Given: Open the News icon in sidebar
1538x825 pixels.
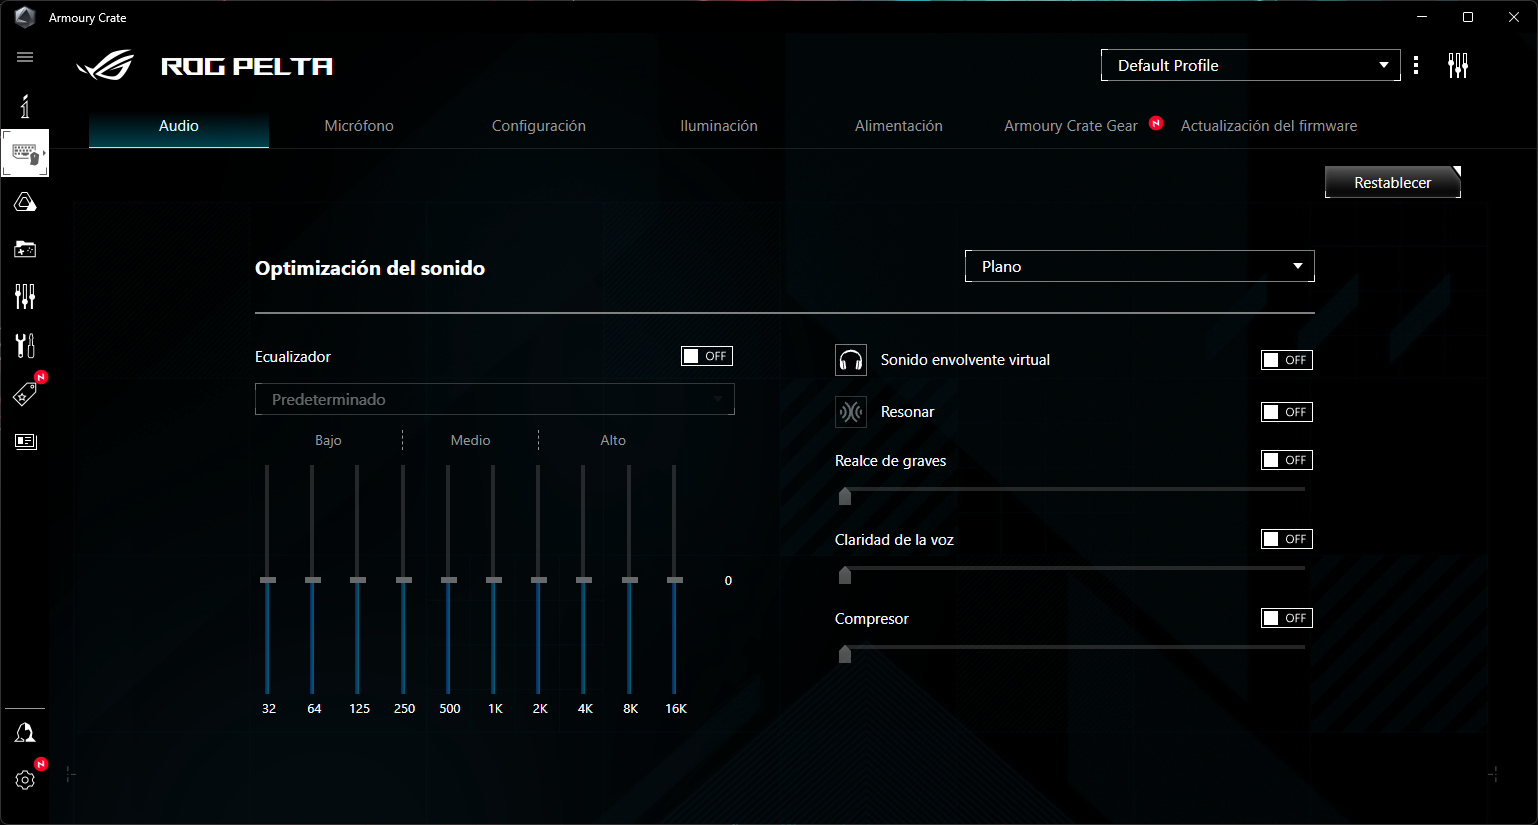Looking at the screenshot, I should point(25,441).
